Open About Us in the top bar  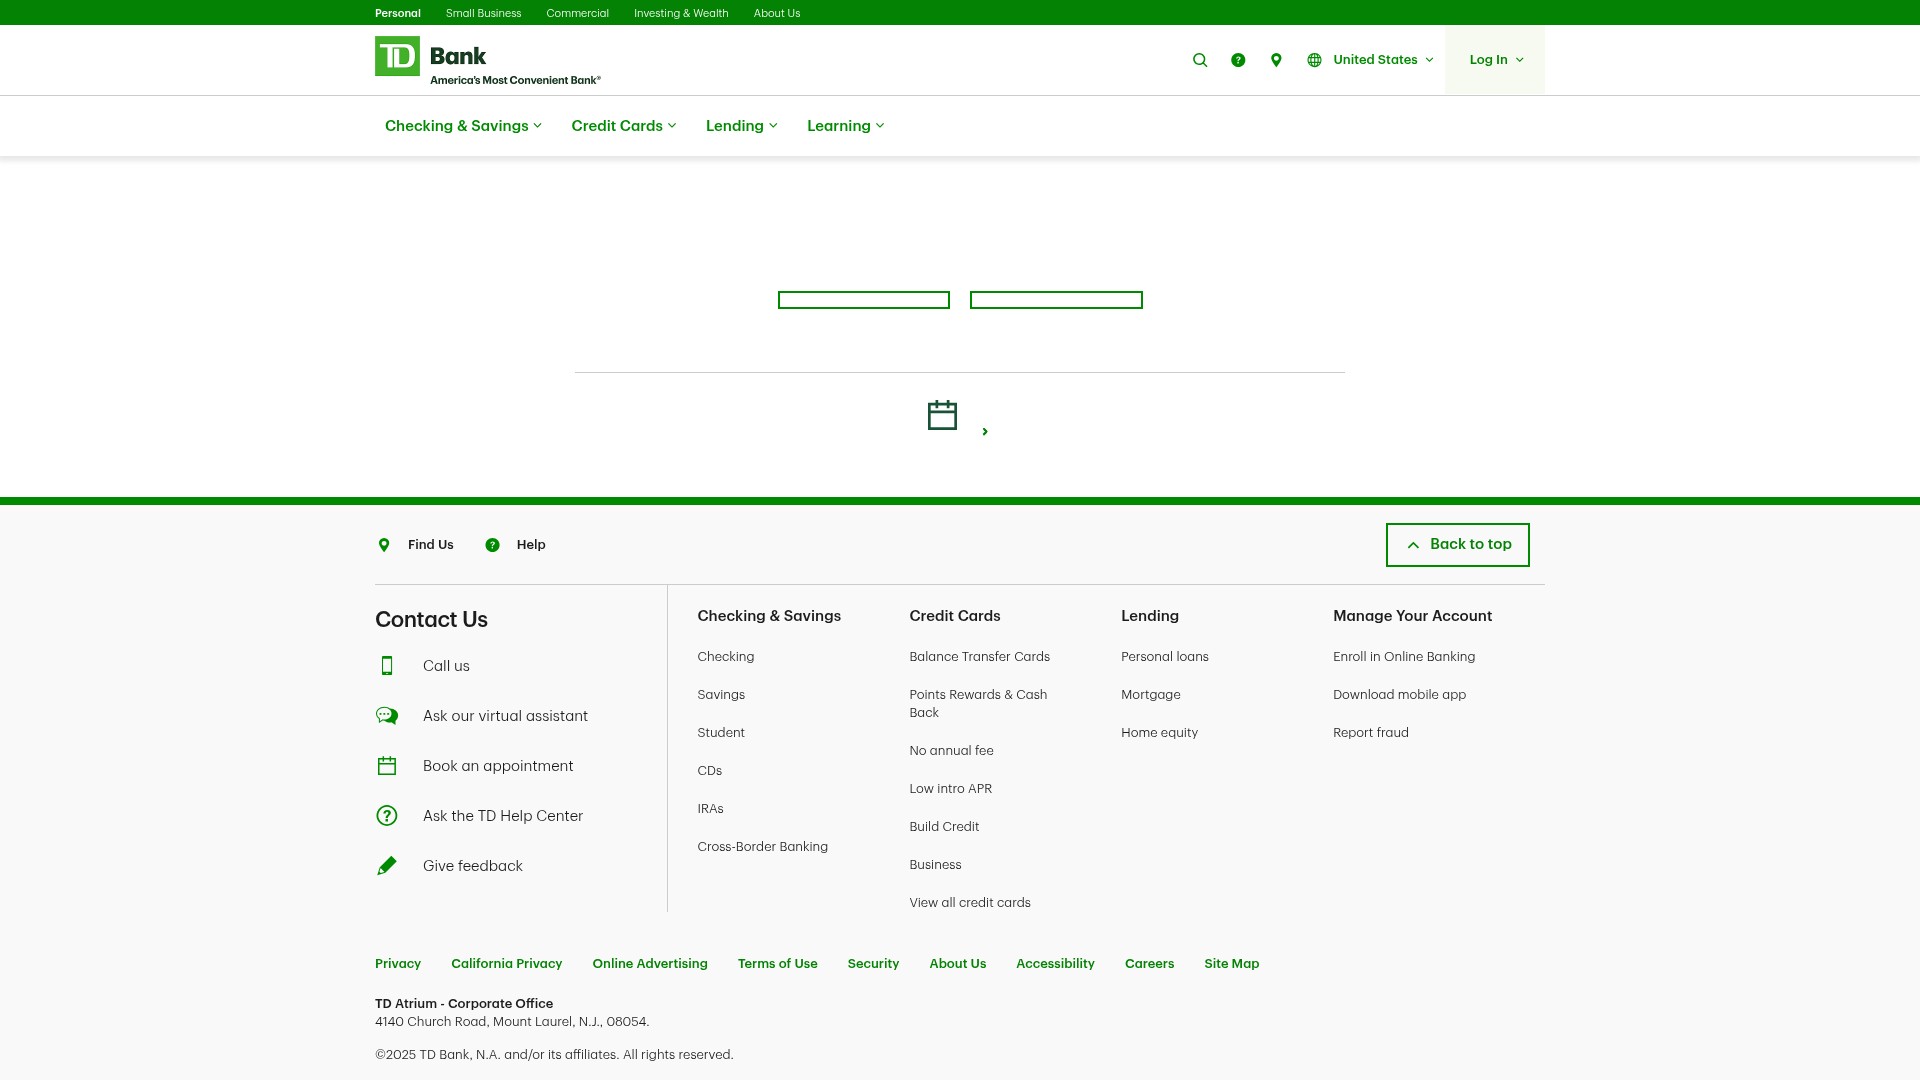click(777, 13)
